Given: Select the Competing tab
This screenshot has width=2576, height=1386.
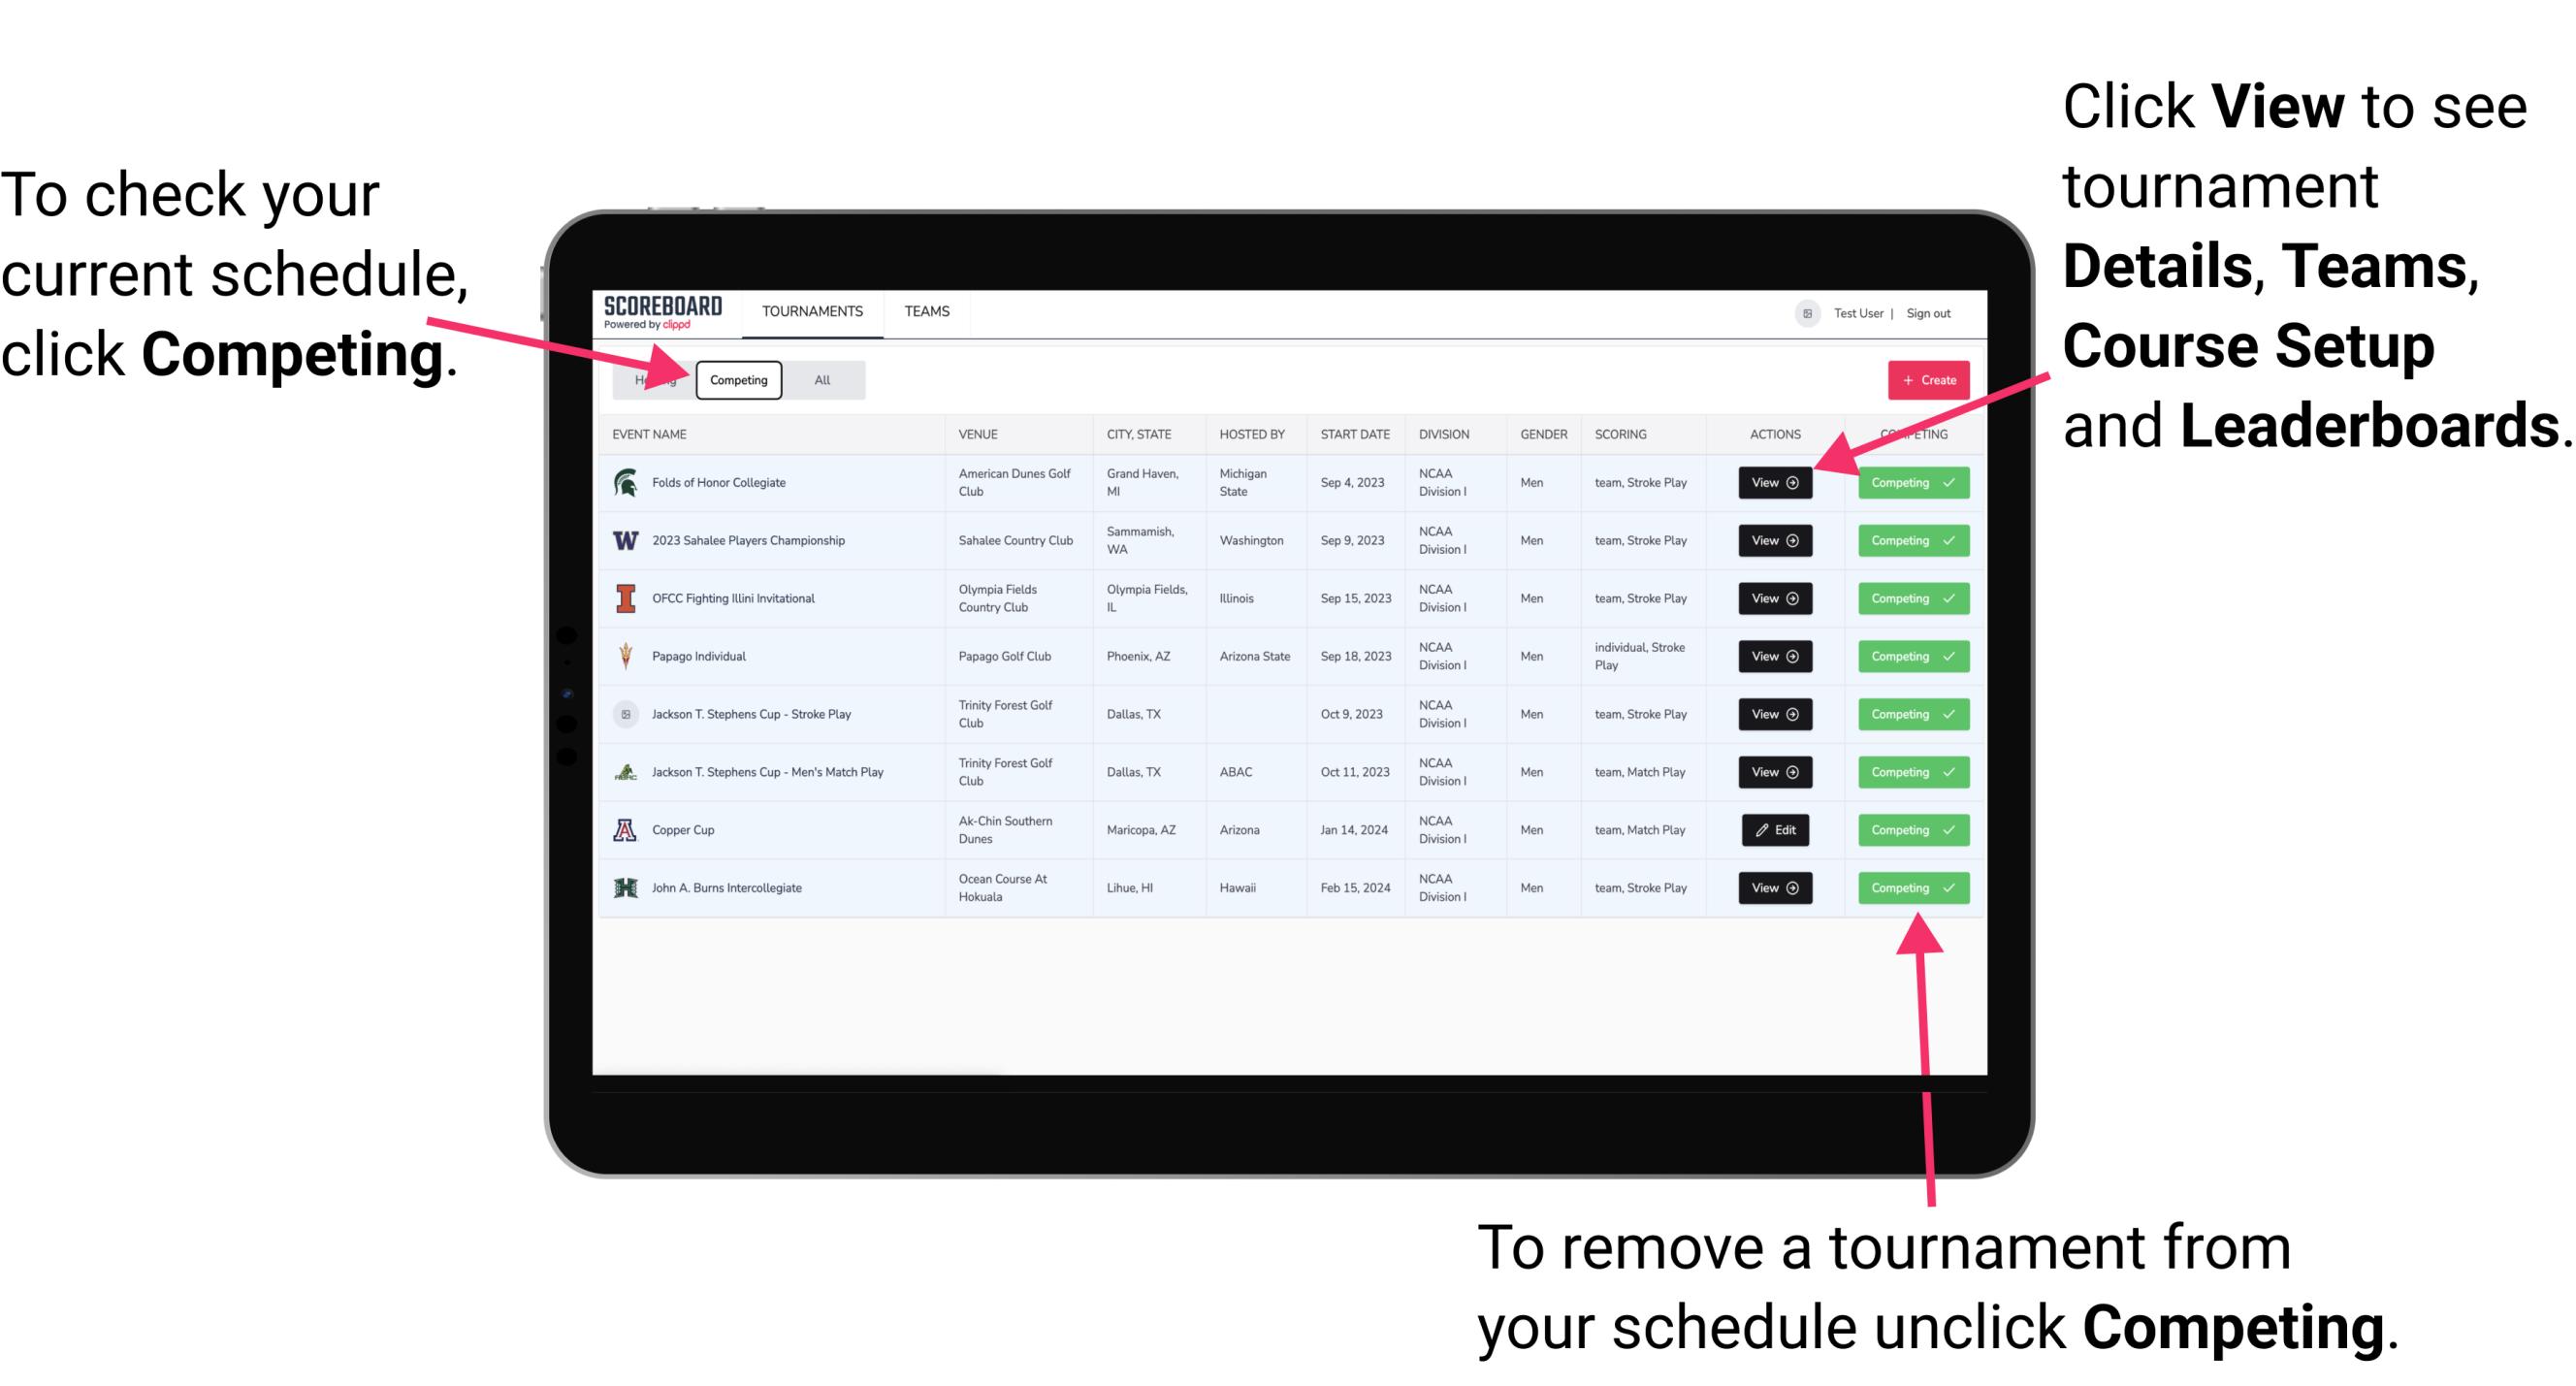Looking at the screenshot, I should (x=737, y=379).
